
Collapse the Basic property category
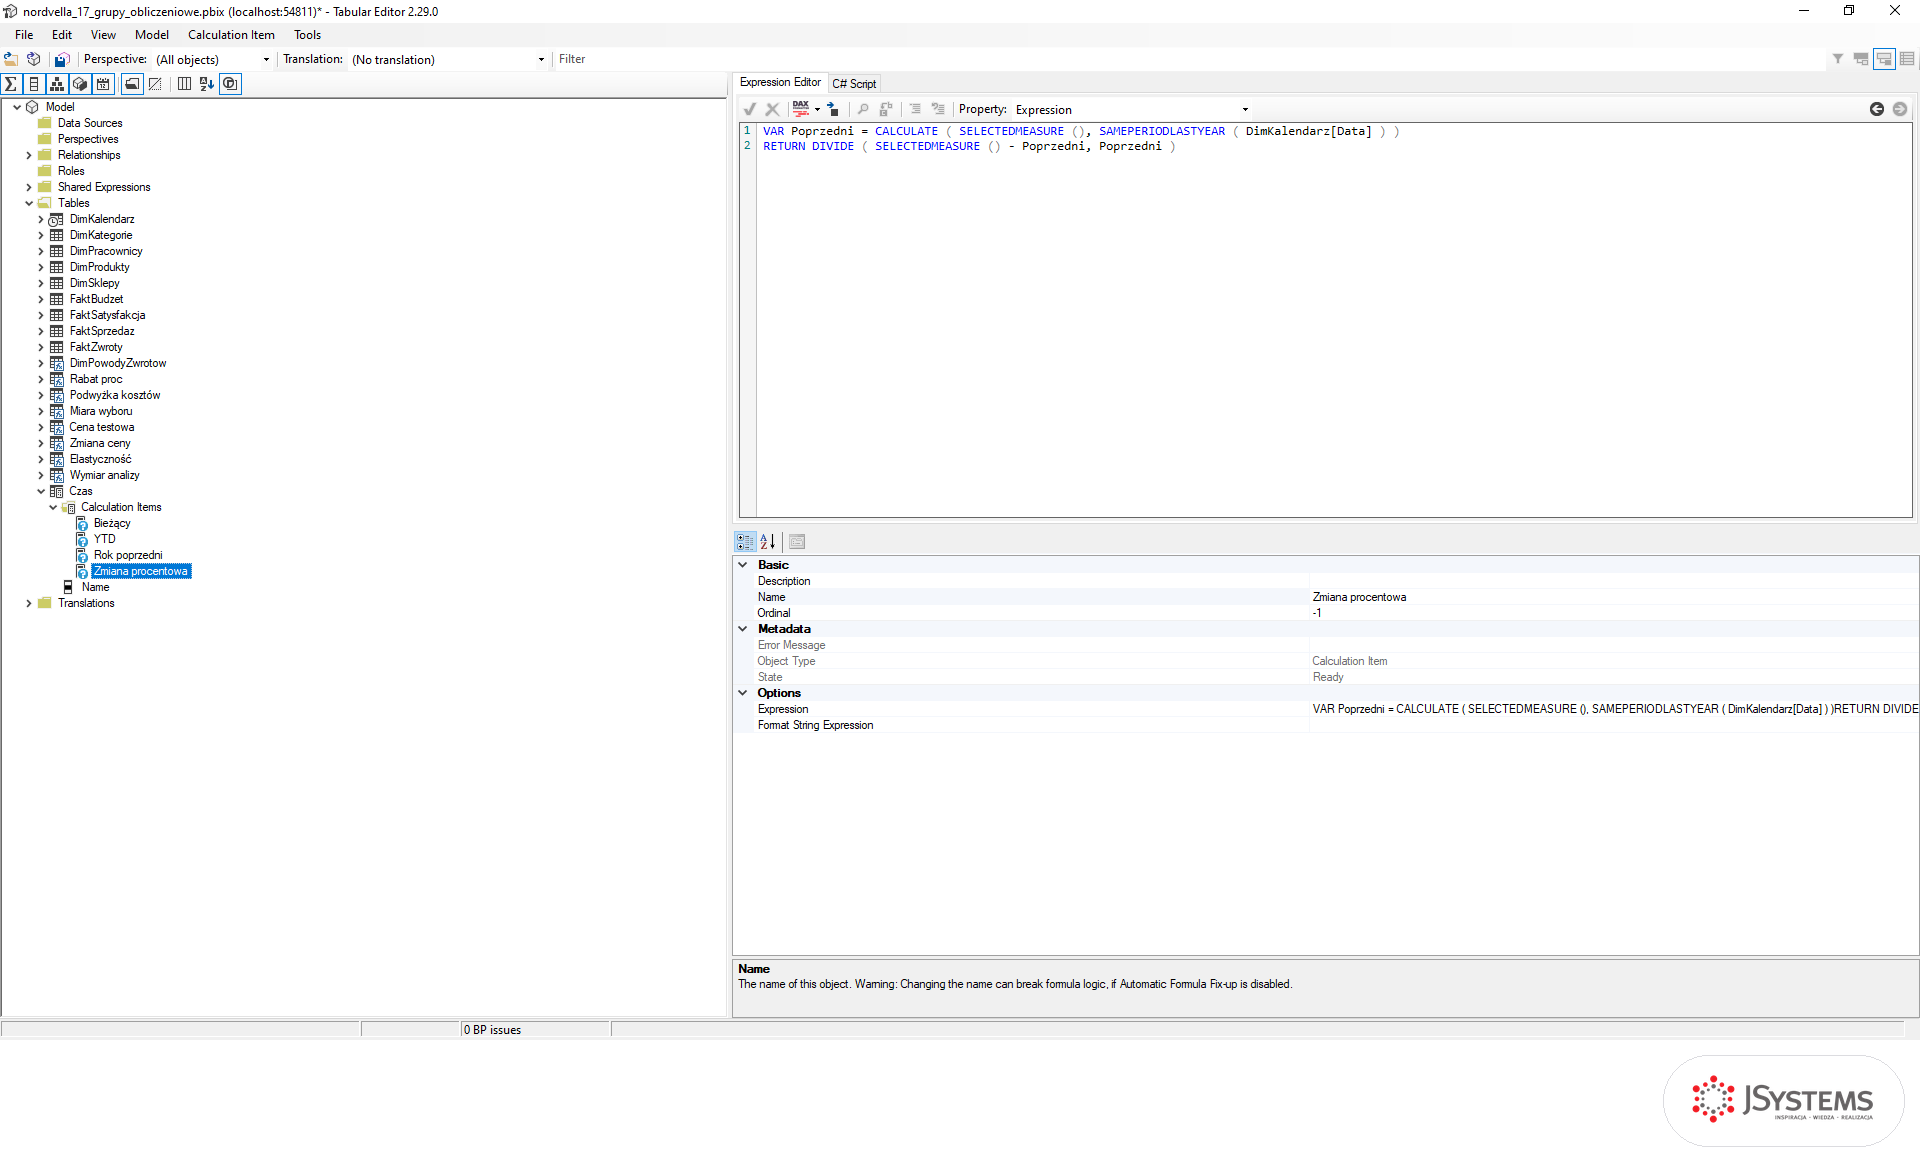(x=743, y=565)
